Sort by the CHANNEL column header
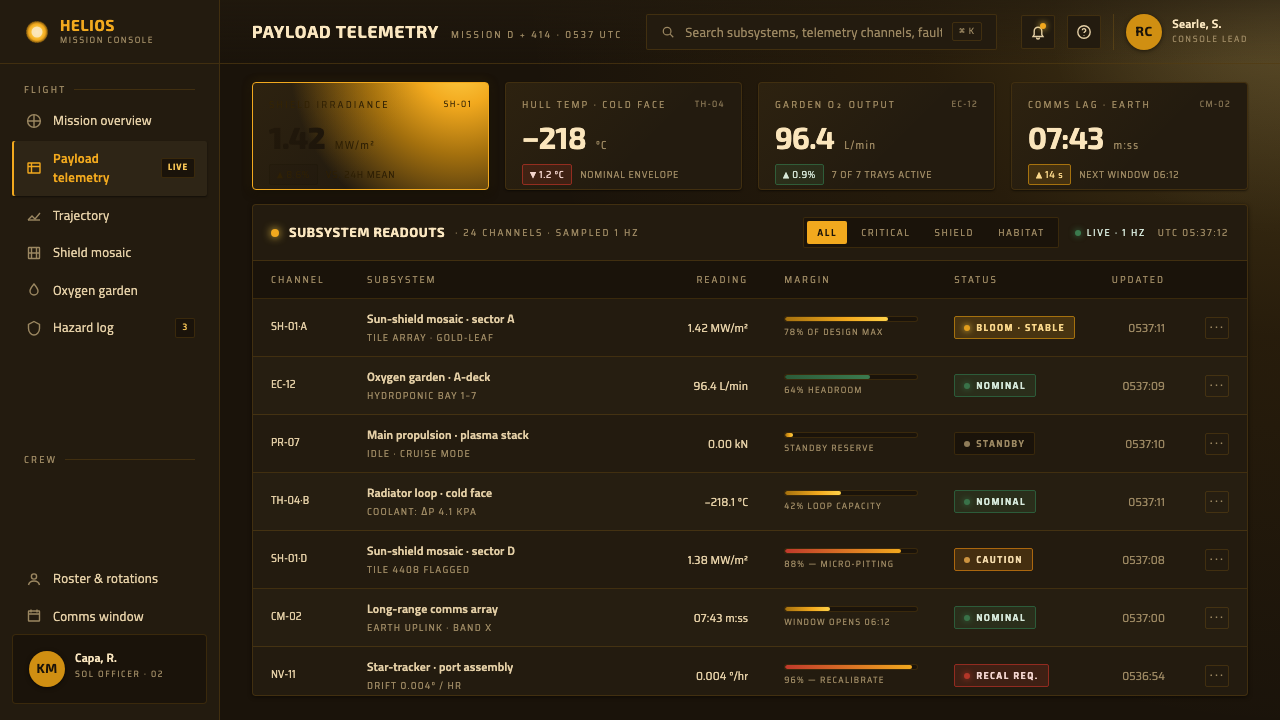Viewport: 1280px width, 720px height. pos(297,280)
